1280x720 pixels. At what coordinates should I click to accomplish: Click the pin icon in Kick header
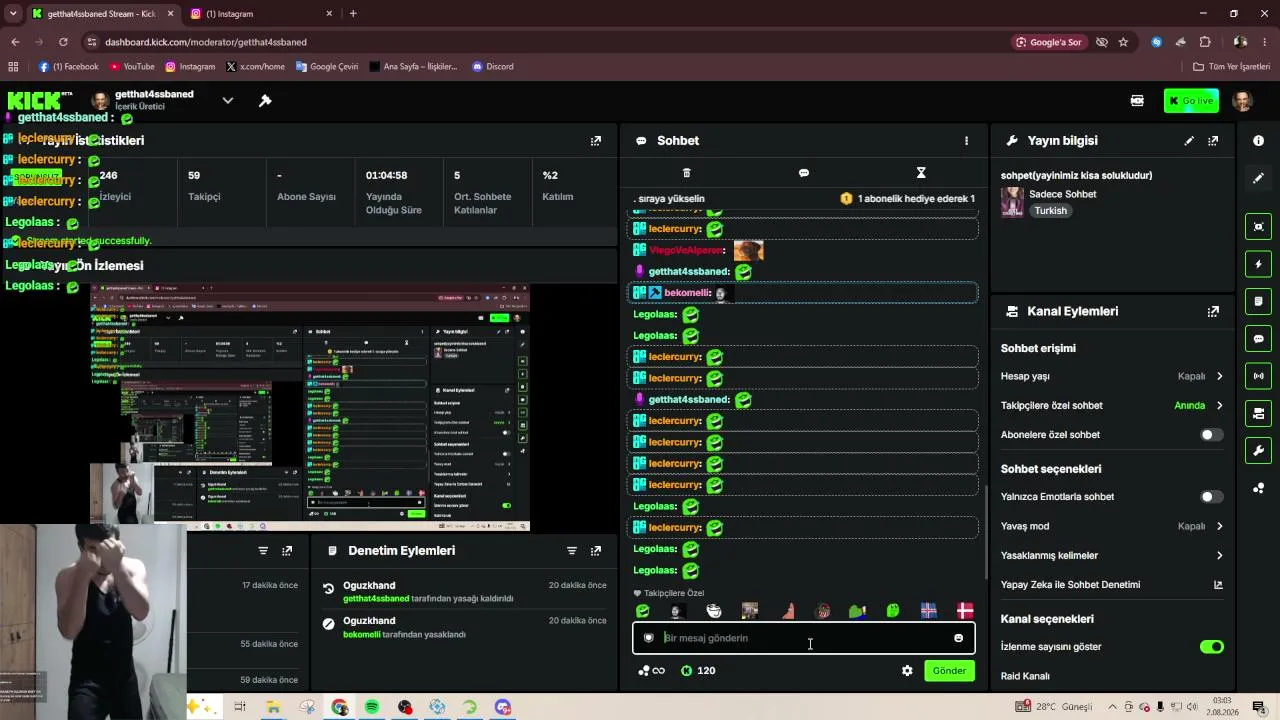[265, 101]
